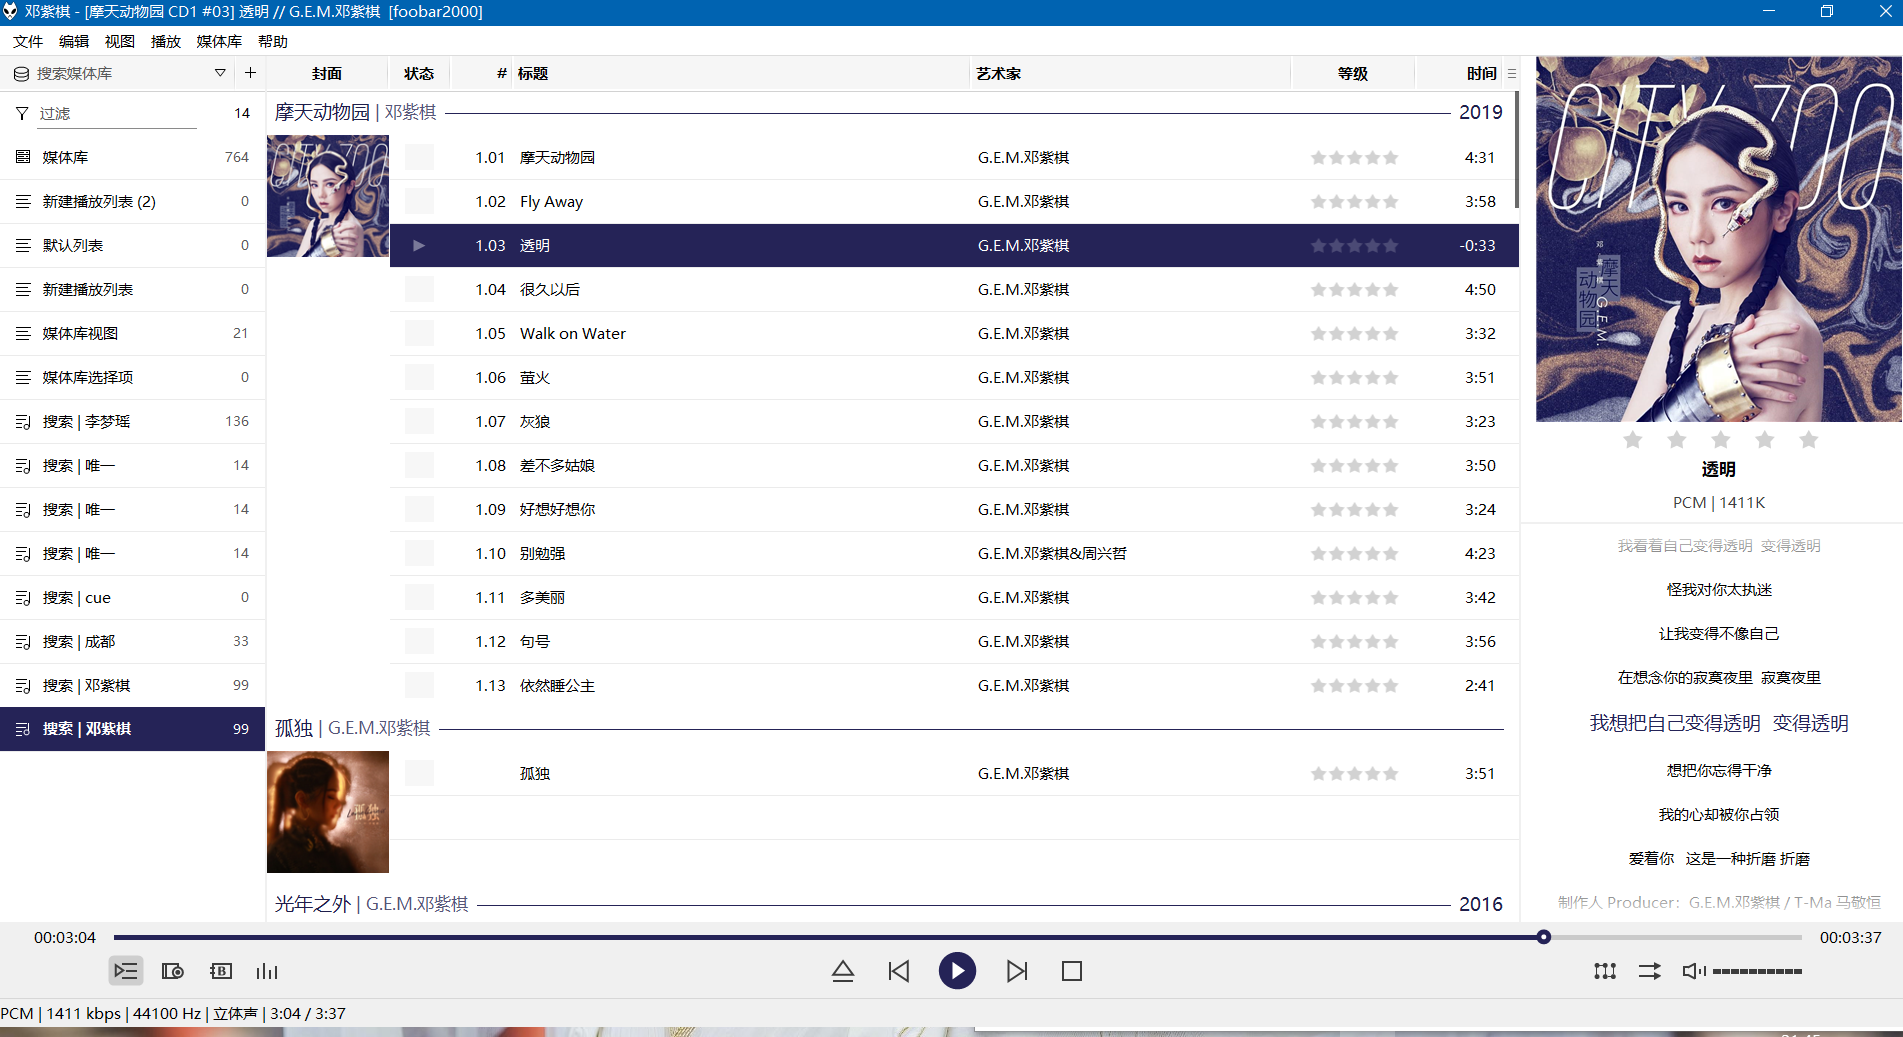1903x1037 pixels.
Task: Click the cover view toolbar icon
Action: [173, 971]
